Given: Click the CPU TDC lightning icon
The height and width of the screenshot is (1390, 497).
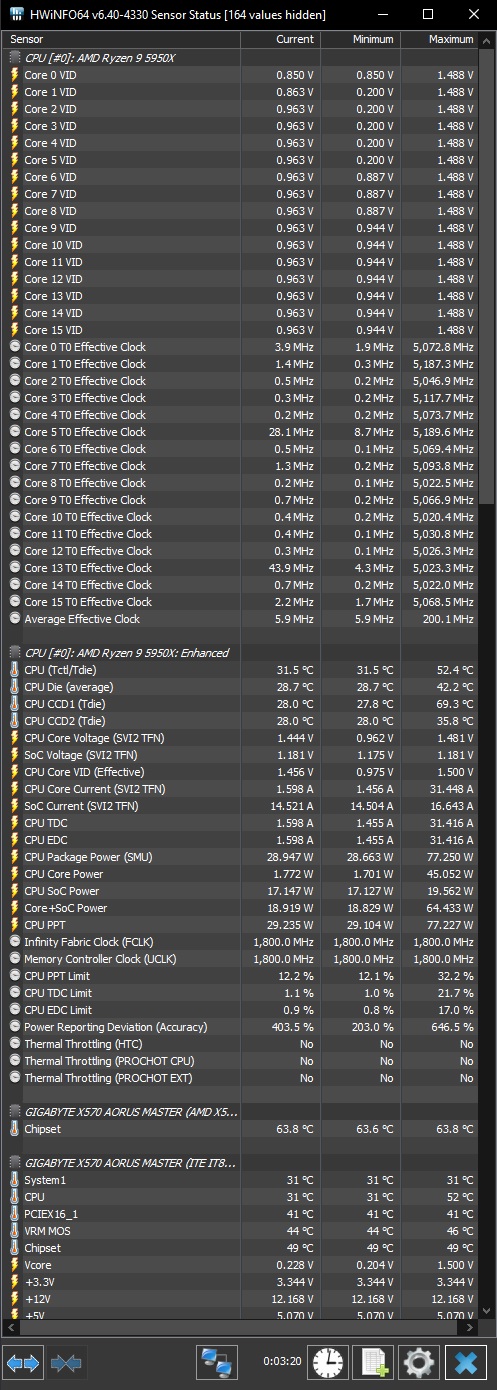Looking at the screenshot, I should (14, 823).
